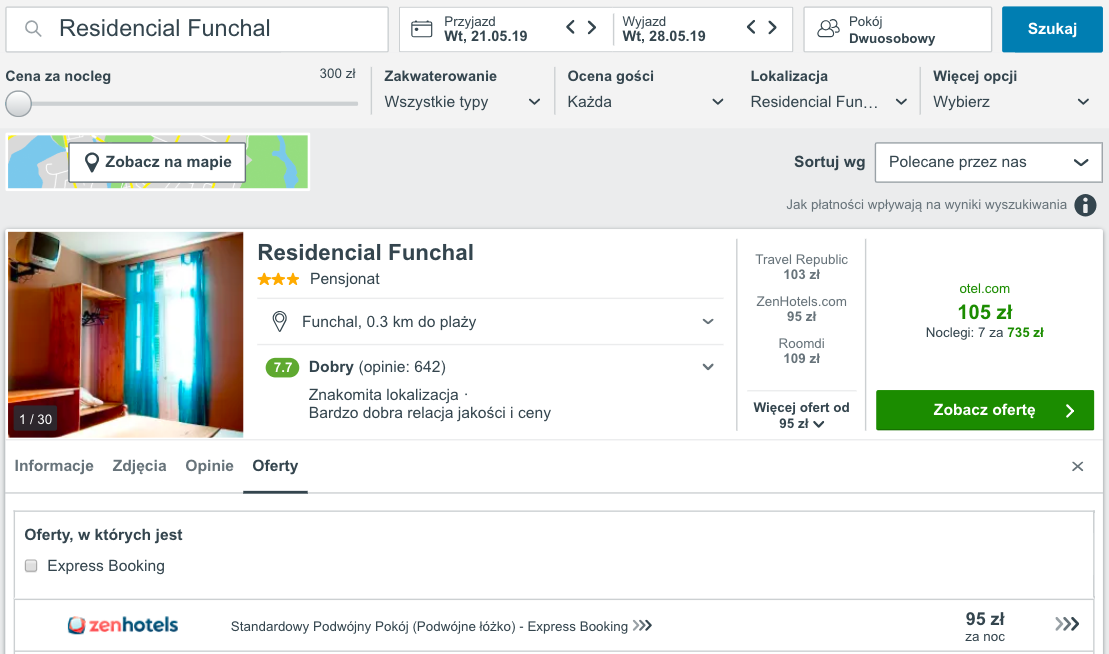
Task: Go to next arrival date
Action: click(592, 27)
